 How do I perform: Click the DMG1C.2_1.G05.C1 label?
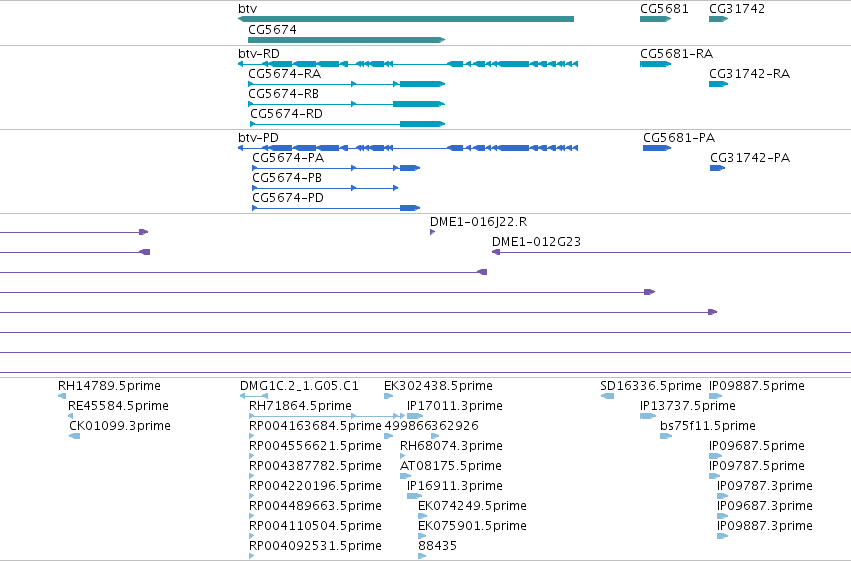point(299,386)
